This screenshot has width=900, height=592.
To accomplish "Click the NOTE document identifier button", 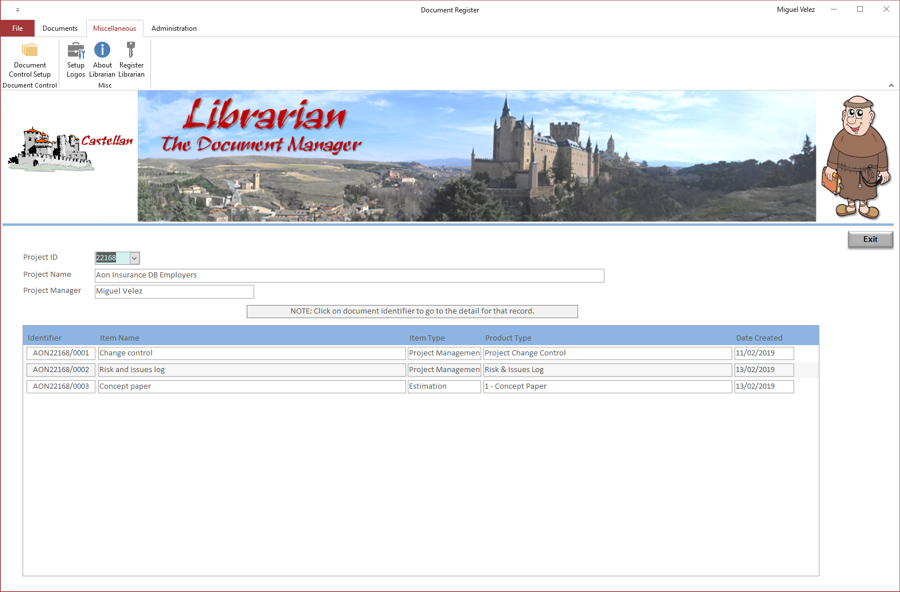I will (412, 311).
